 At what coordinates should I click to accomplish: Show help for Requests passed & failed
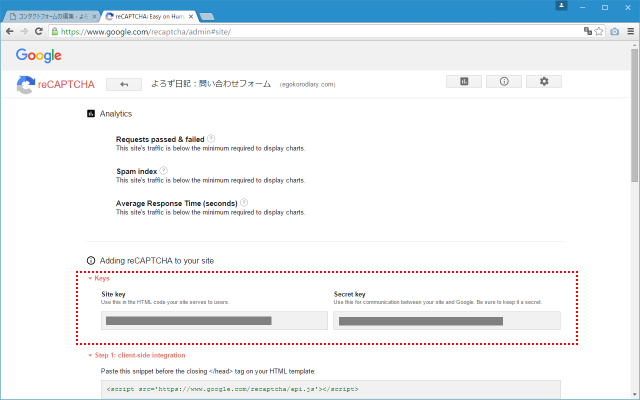(x=211, y=139)
